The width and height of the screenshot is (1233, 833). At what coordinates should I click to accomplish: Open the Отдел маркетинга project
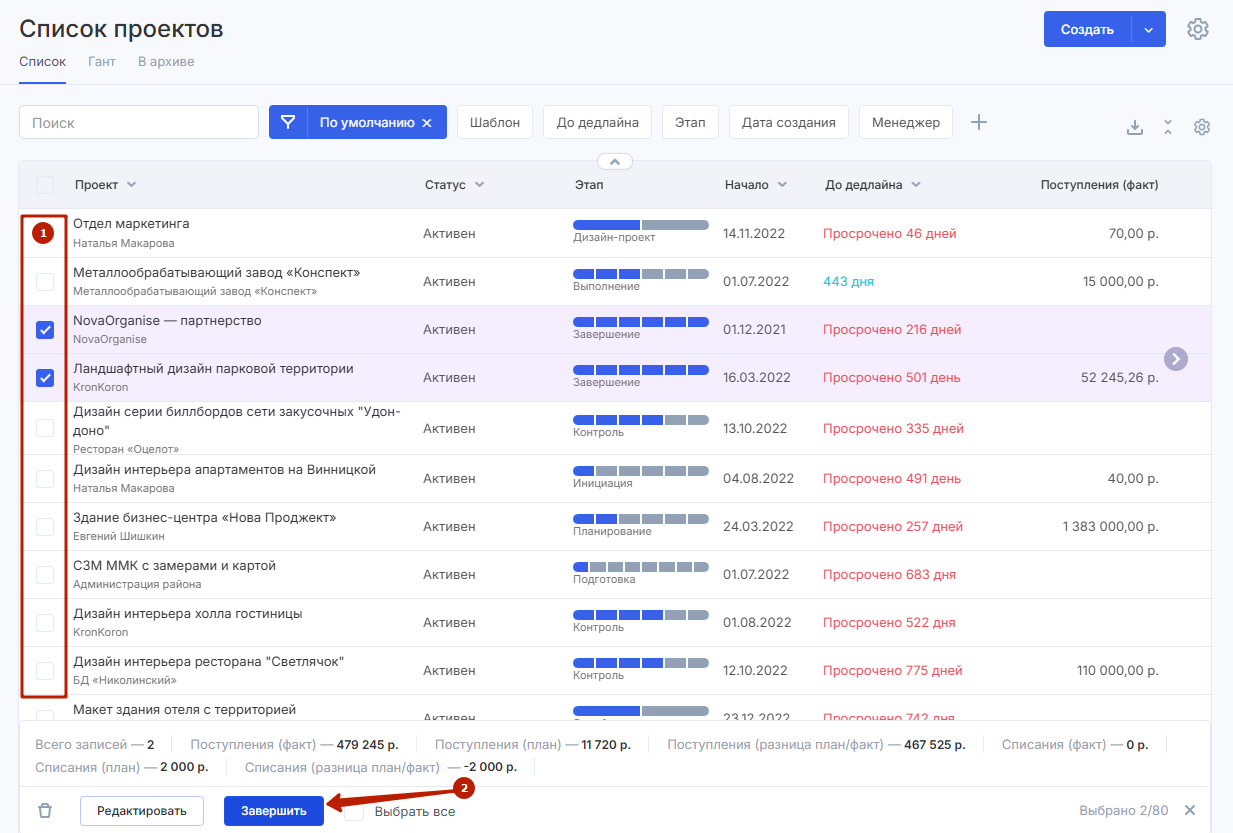pyautogui.click(x=131, y=224)
